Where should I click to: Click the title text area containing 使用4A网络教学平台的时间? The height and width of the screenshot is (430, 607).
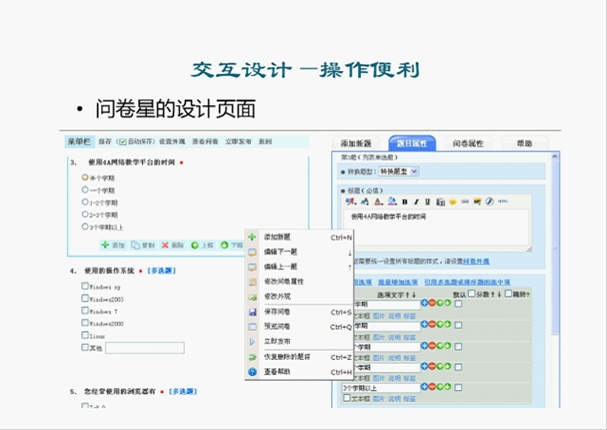coord(437,229)
